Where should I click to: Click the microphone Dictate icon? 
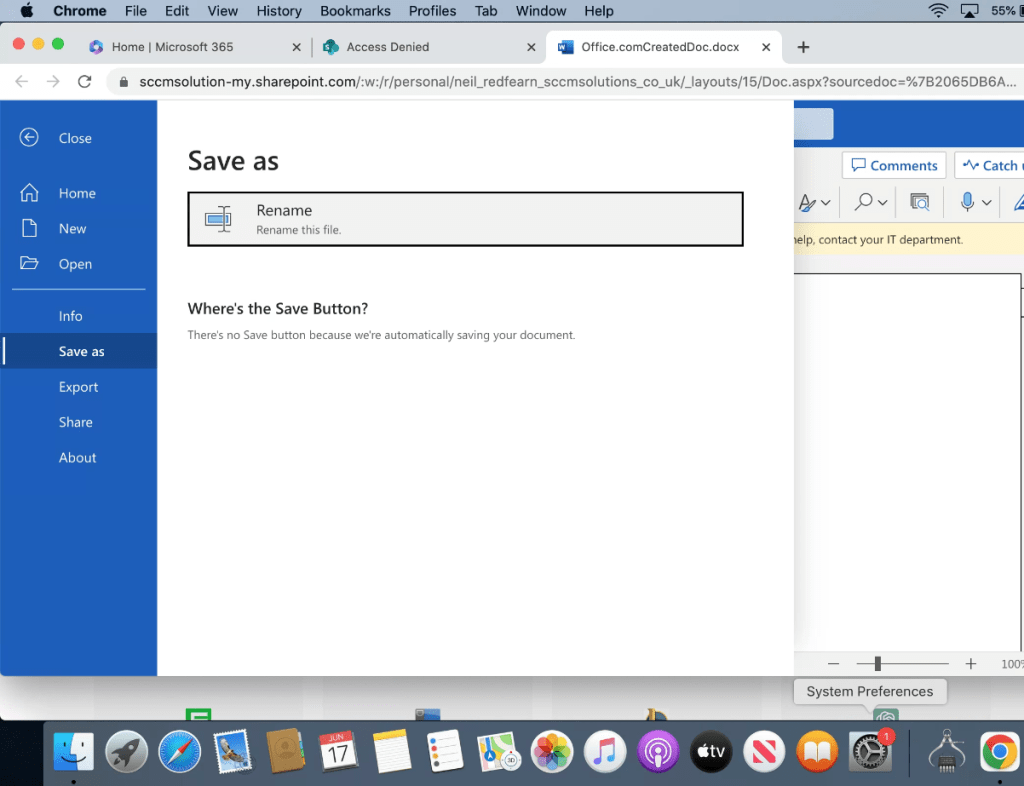(967, 202)
